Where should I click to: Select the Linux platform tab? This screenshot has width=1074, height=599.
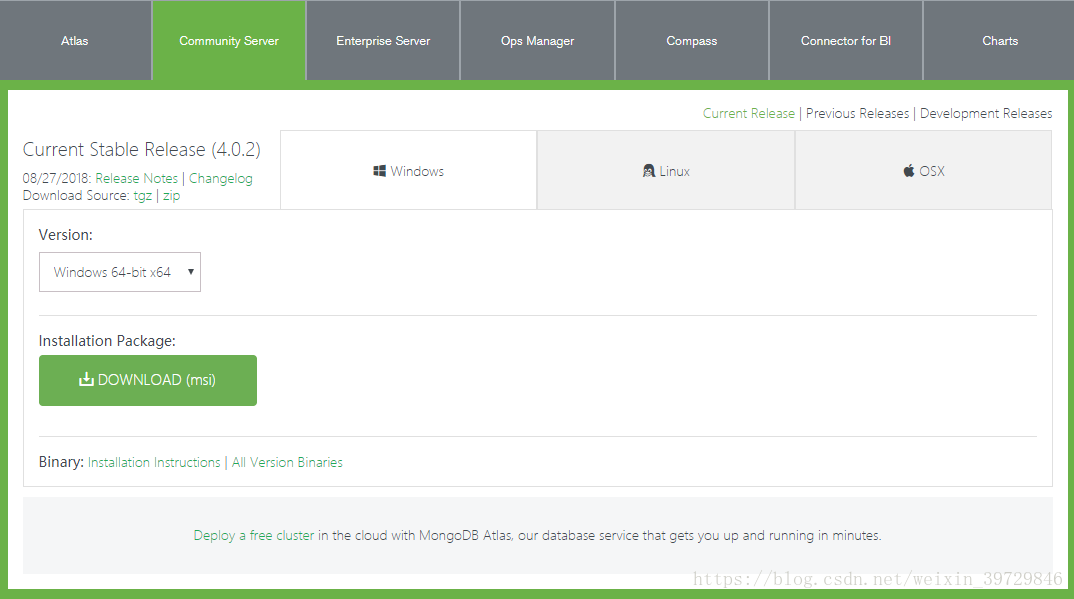tap(666, 170)
